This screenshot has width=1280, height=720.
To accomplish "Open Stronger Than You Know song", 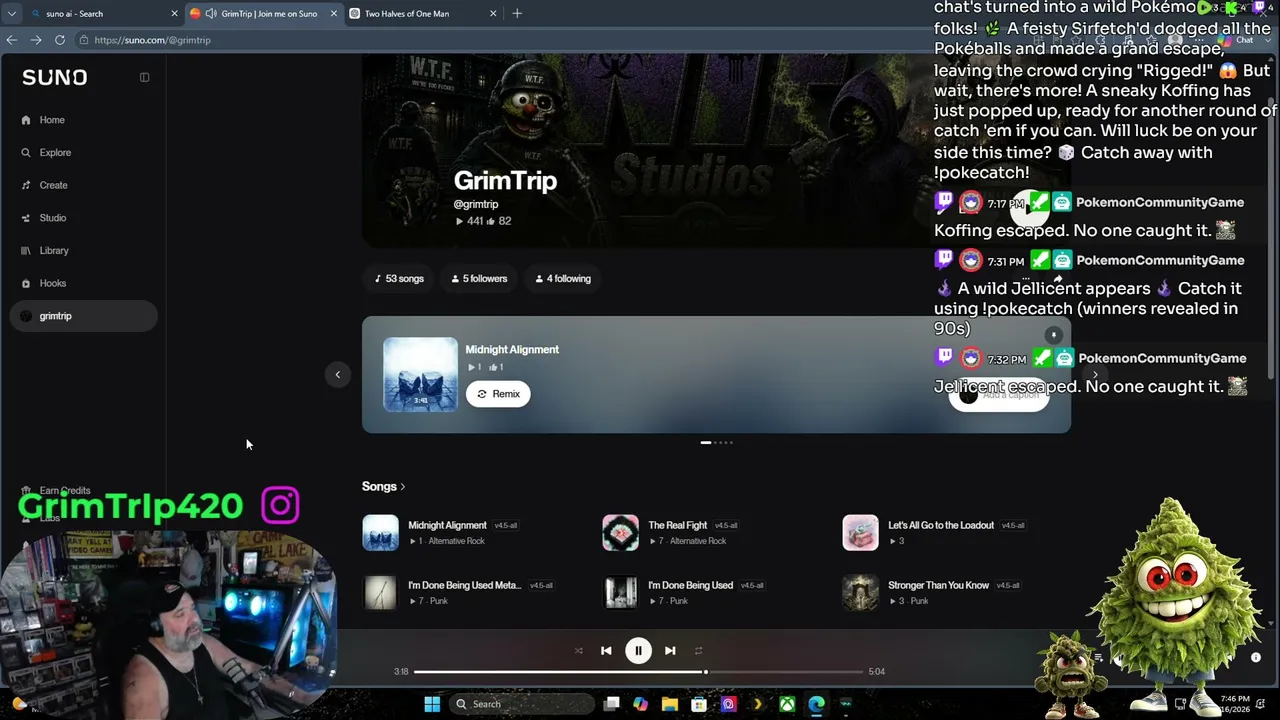I will click(938, 586).
